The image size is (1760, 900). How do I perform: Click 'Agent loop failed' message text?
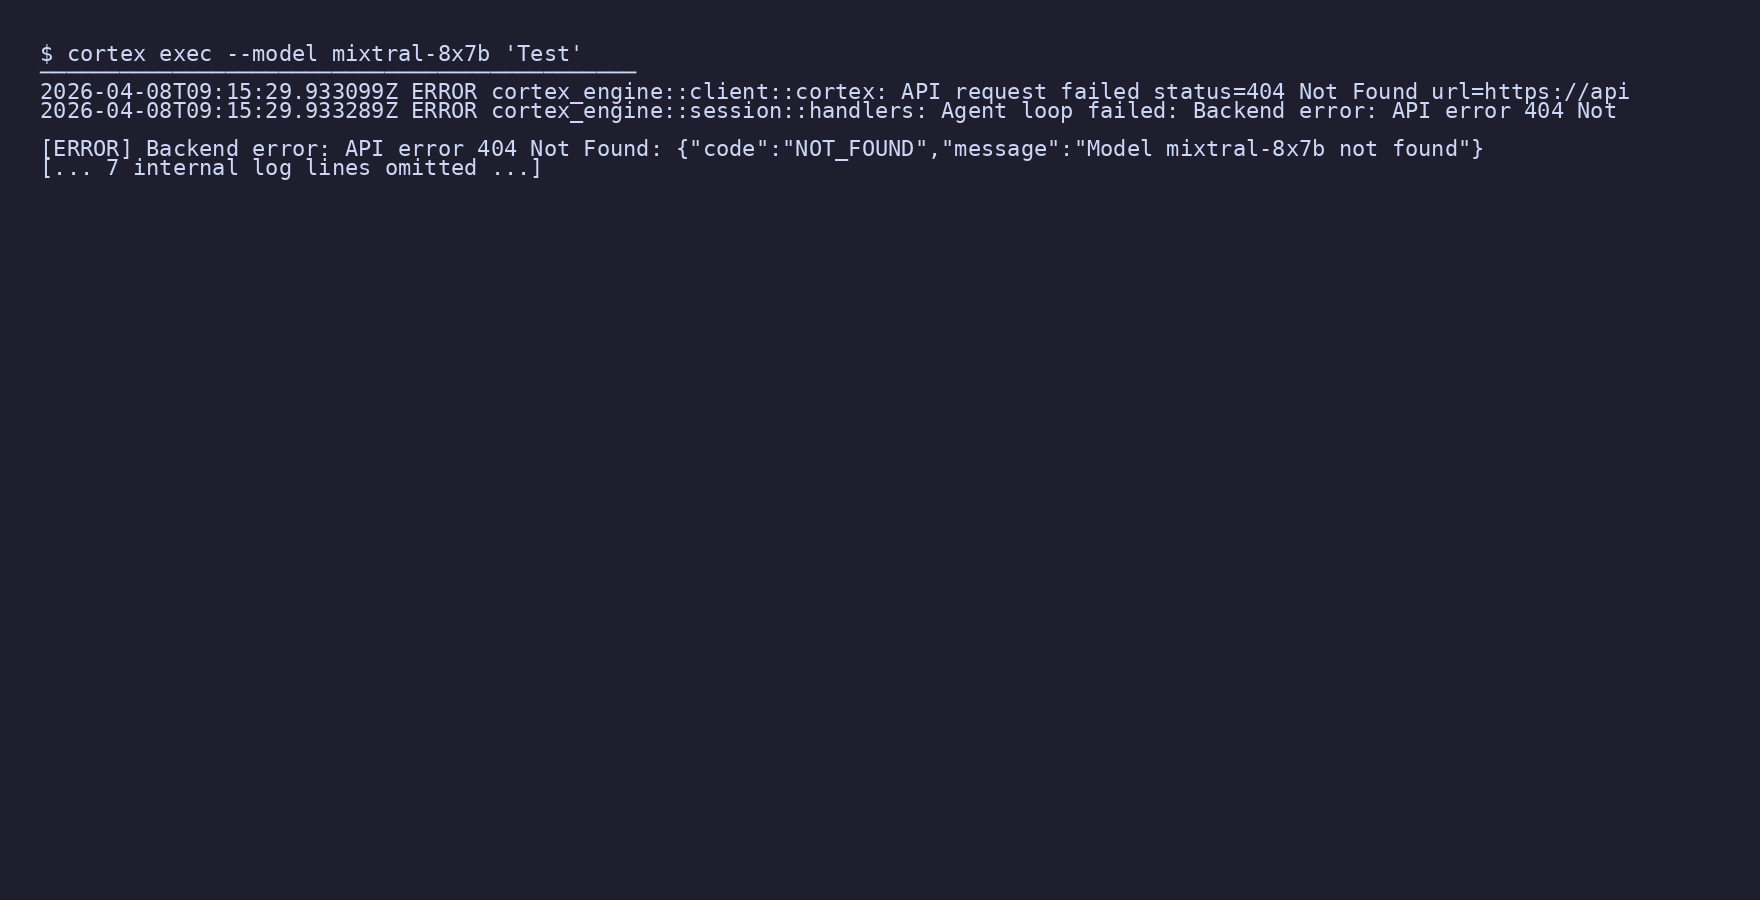[x=1053, y=111]
